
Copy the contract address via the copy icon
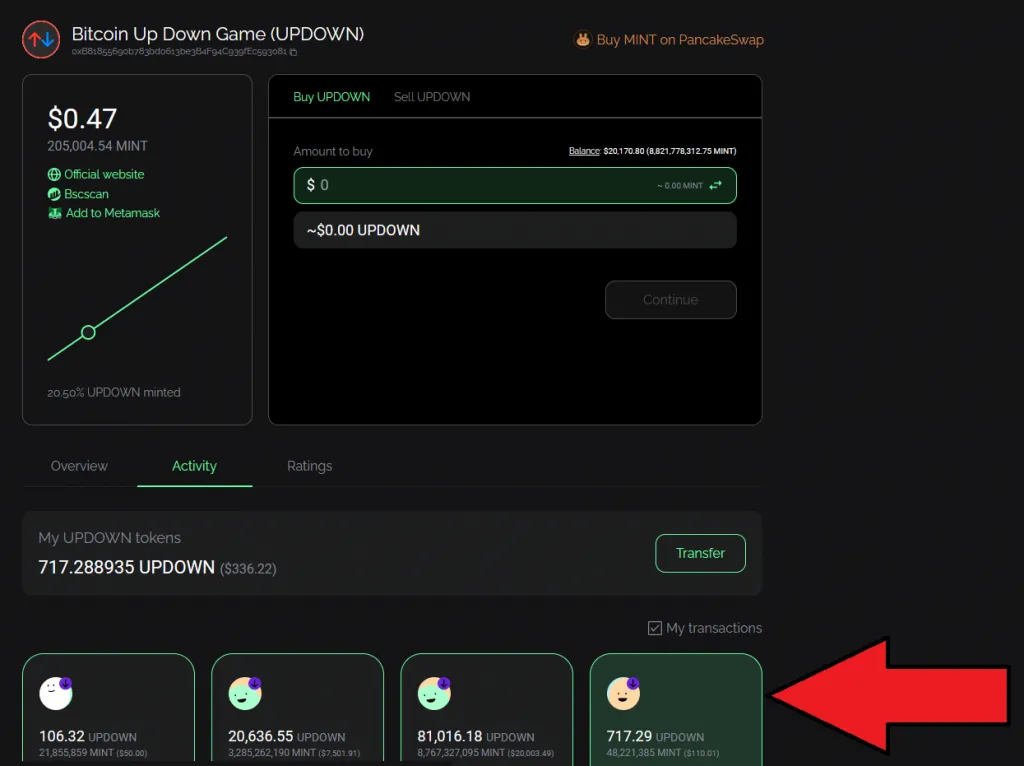(294, 52)
